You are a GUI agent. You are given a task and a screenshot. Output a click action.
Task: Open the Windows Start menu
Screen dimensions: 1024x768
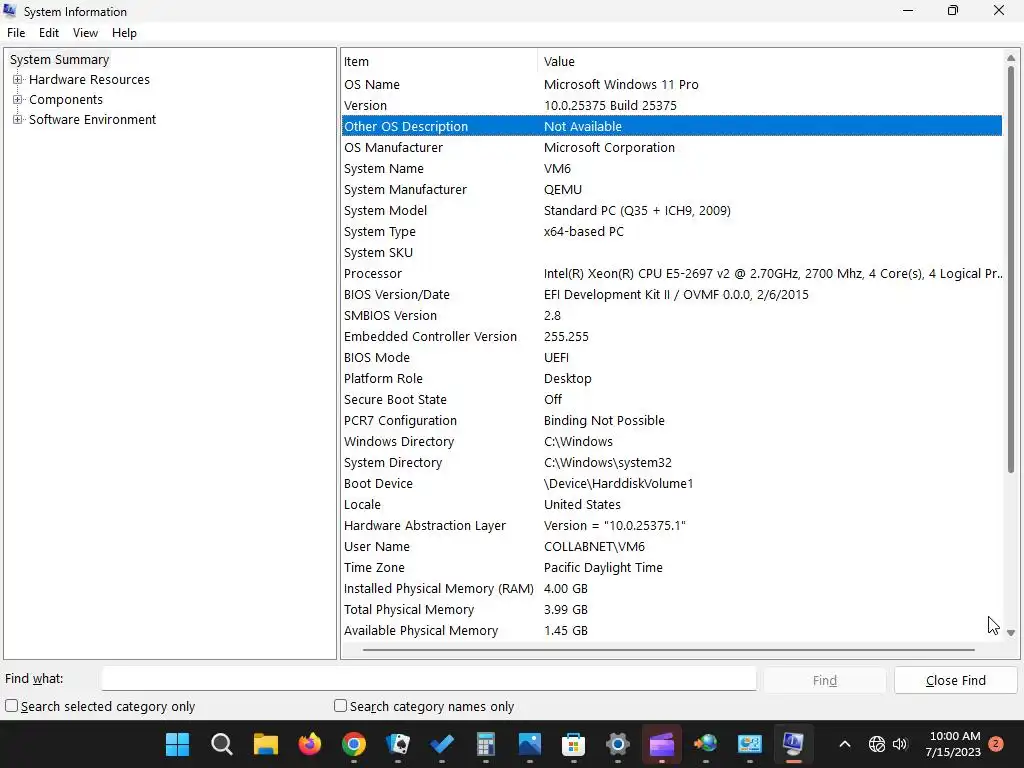click(177, 744)
